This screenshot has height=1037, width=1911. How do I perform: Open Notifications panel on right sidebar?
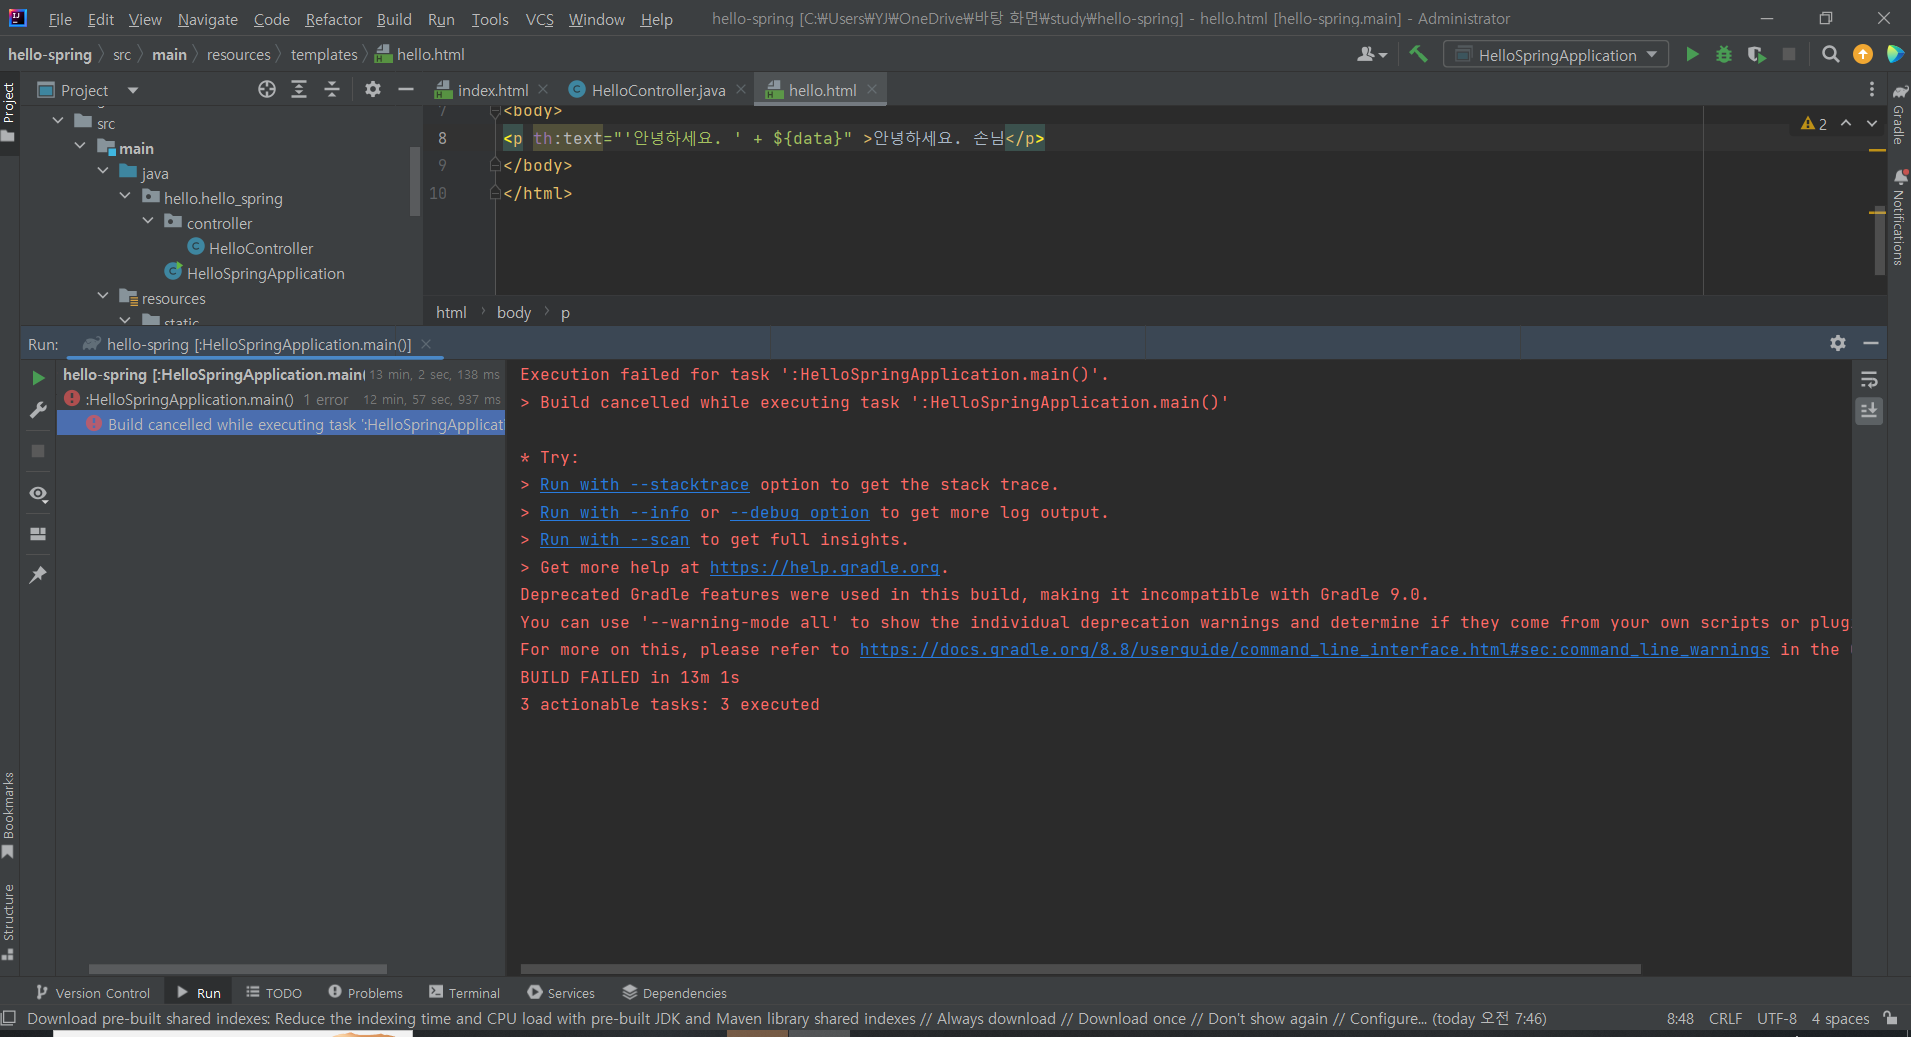click(x=1899, y=217)
